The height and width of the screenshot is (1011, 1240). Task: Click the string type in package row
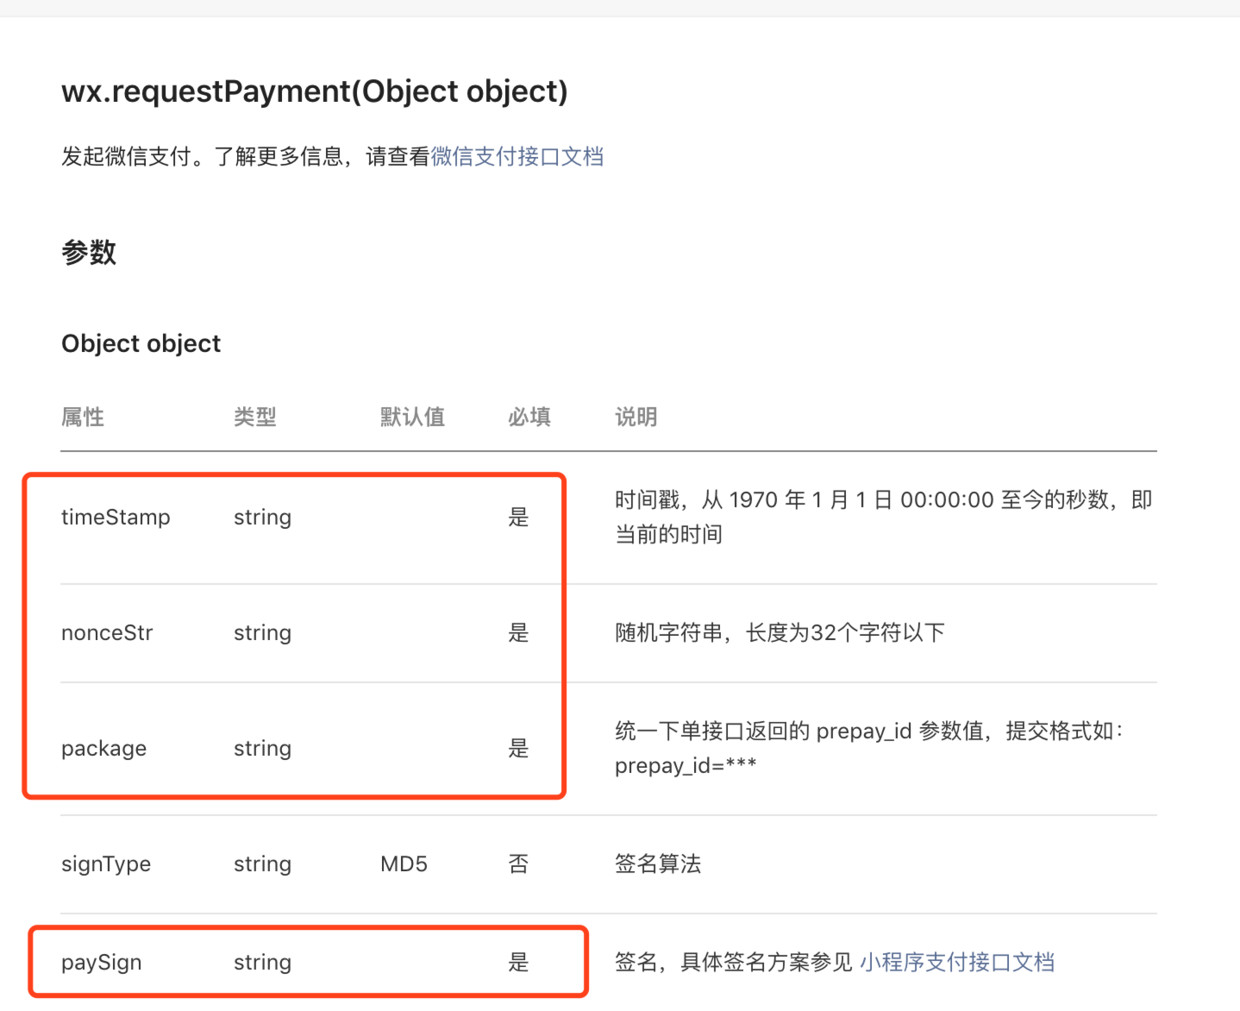[263, 749]
